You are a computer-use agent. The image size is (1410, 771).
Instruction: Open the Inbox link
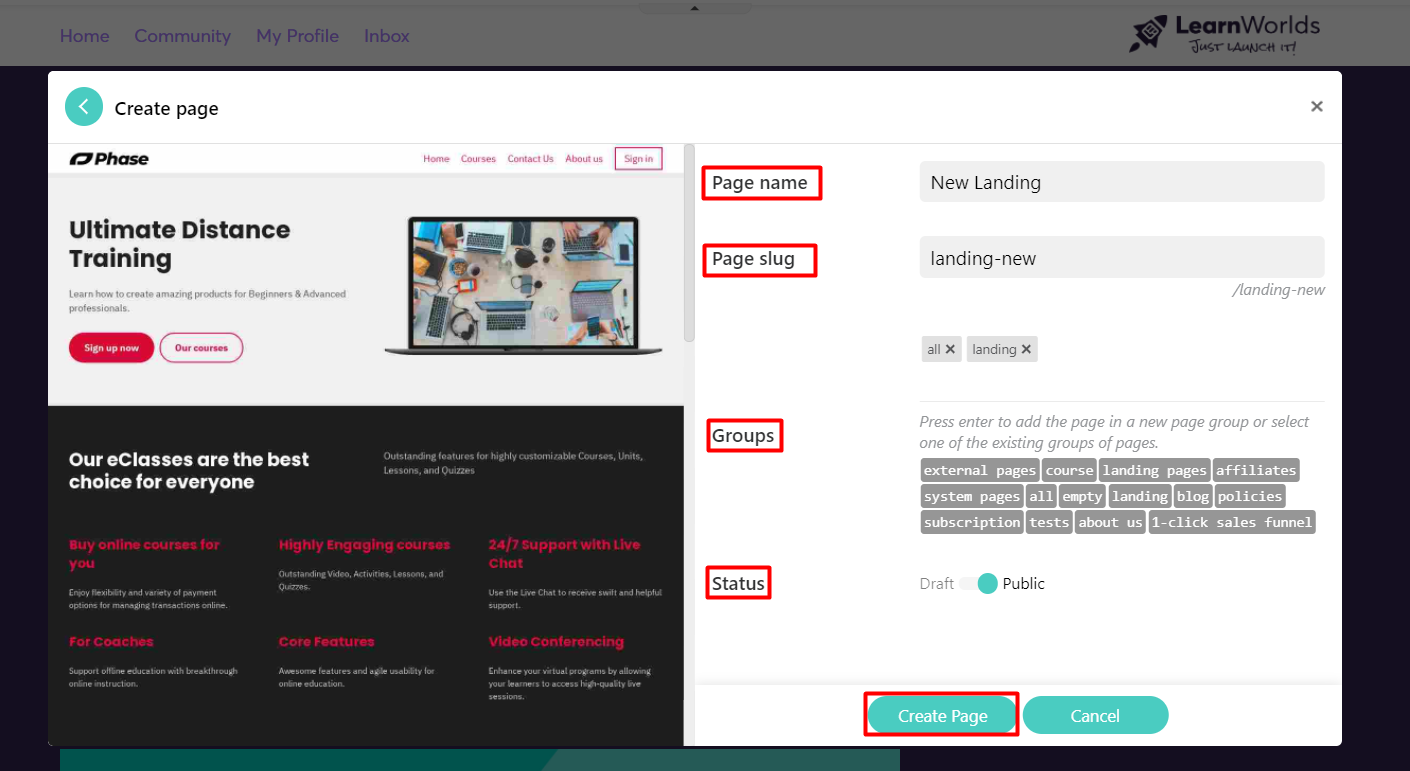click(x=386, y=36)
